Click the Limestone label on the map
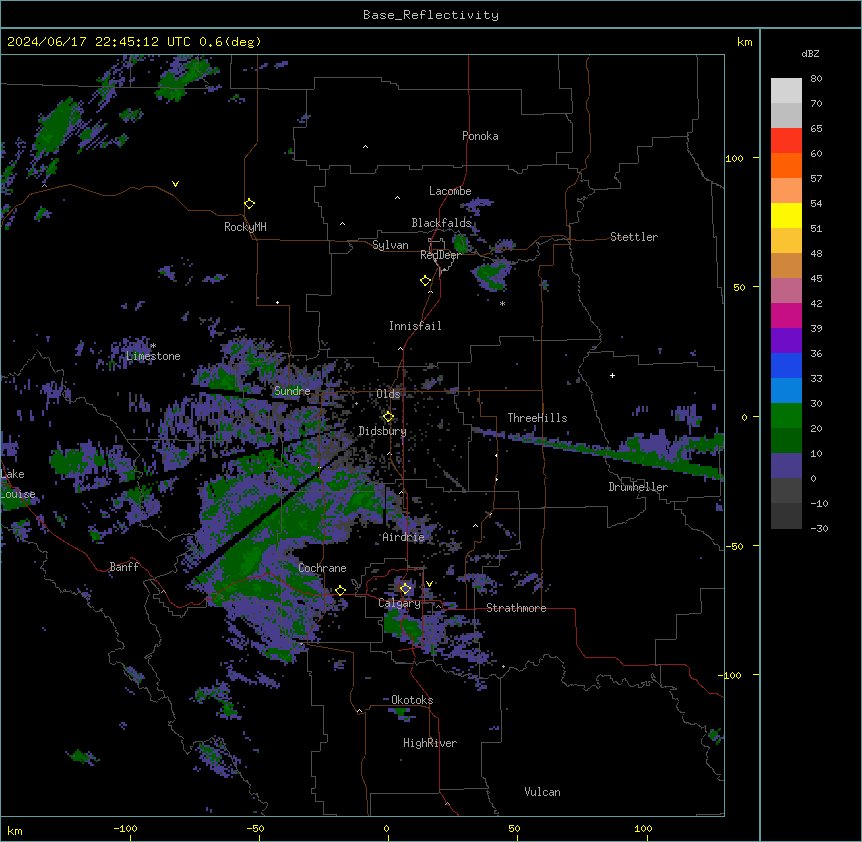 pos(153,356)
